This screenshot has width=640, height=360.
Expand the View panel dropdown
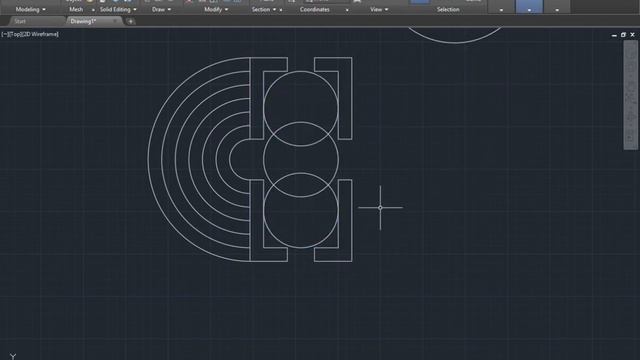coord(379,9)
